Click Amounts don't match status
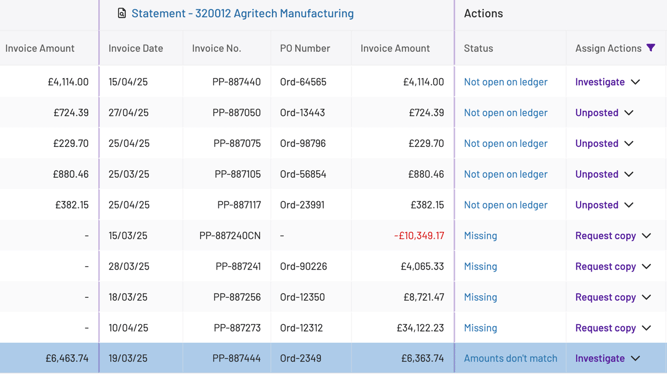The height and width of the screenshot is (375, 667). coord(510,358)
